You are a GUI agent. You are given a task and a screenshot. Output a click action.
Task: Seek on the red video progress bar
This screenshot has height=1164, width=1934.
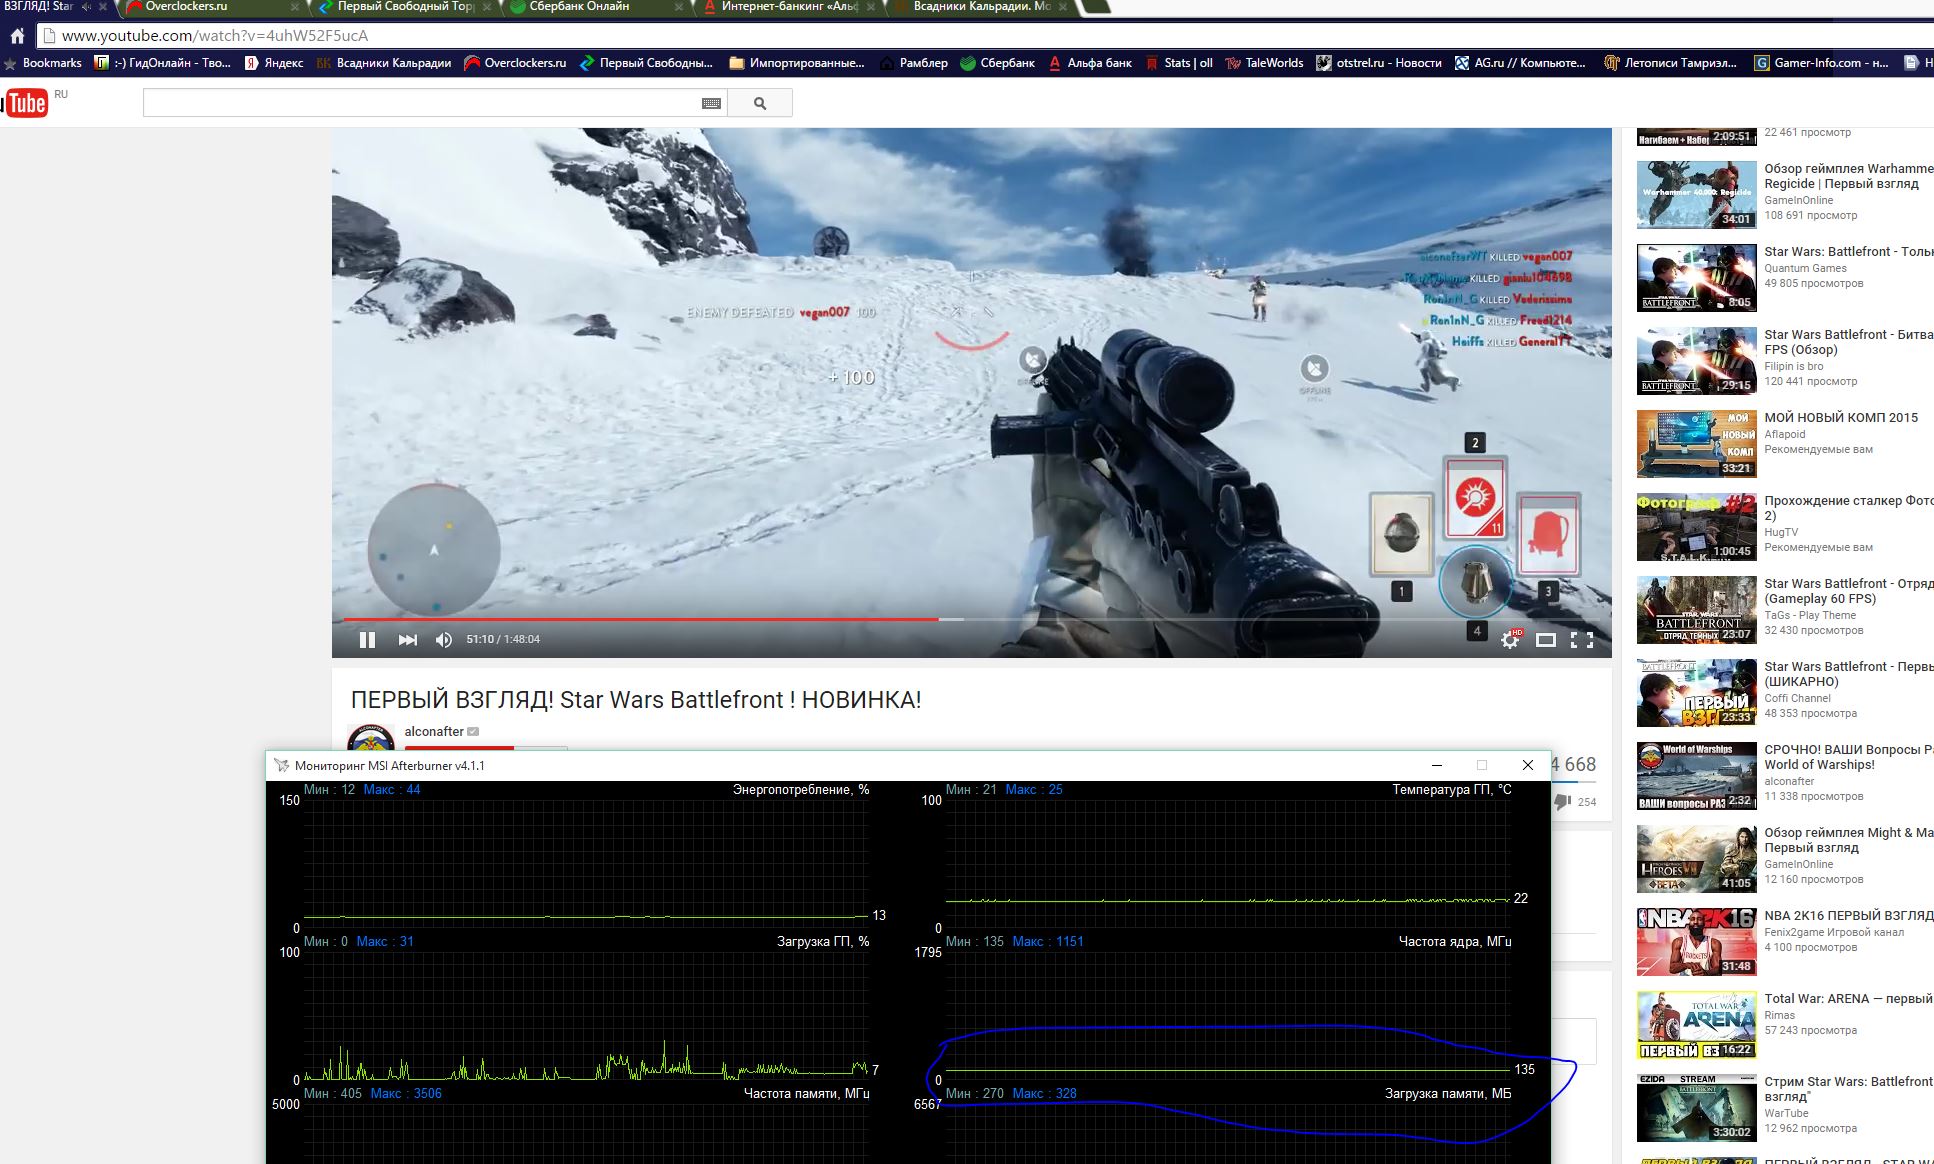point(640,619)
